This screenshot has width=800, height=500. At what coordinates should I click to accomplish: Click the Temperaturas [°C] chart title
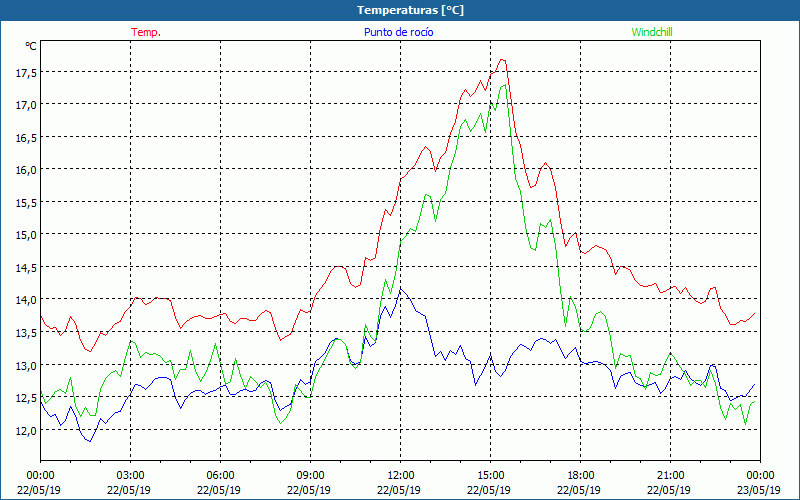point(410,10)
